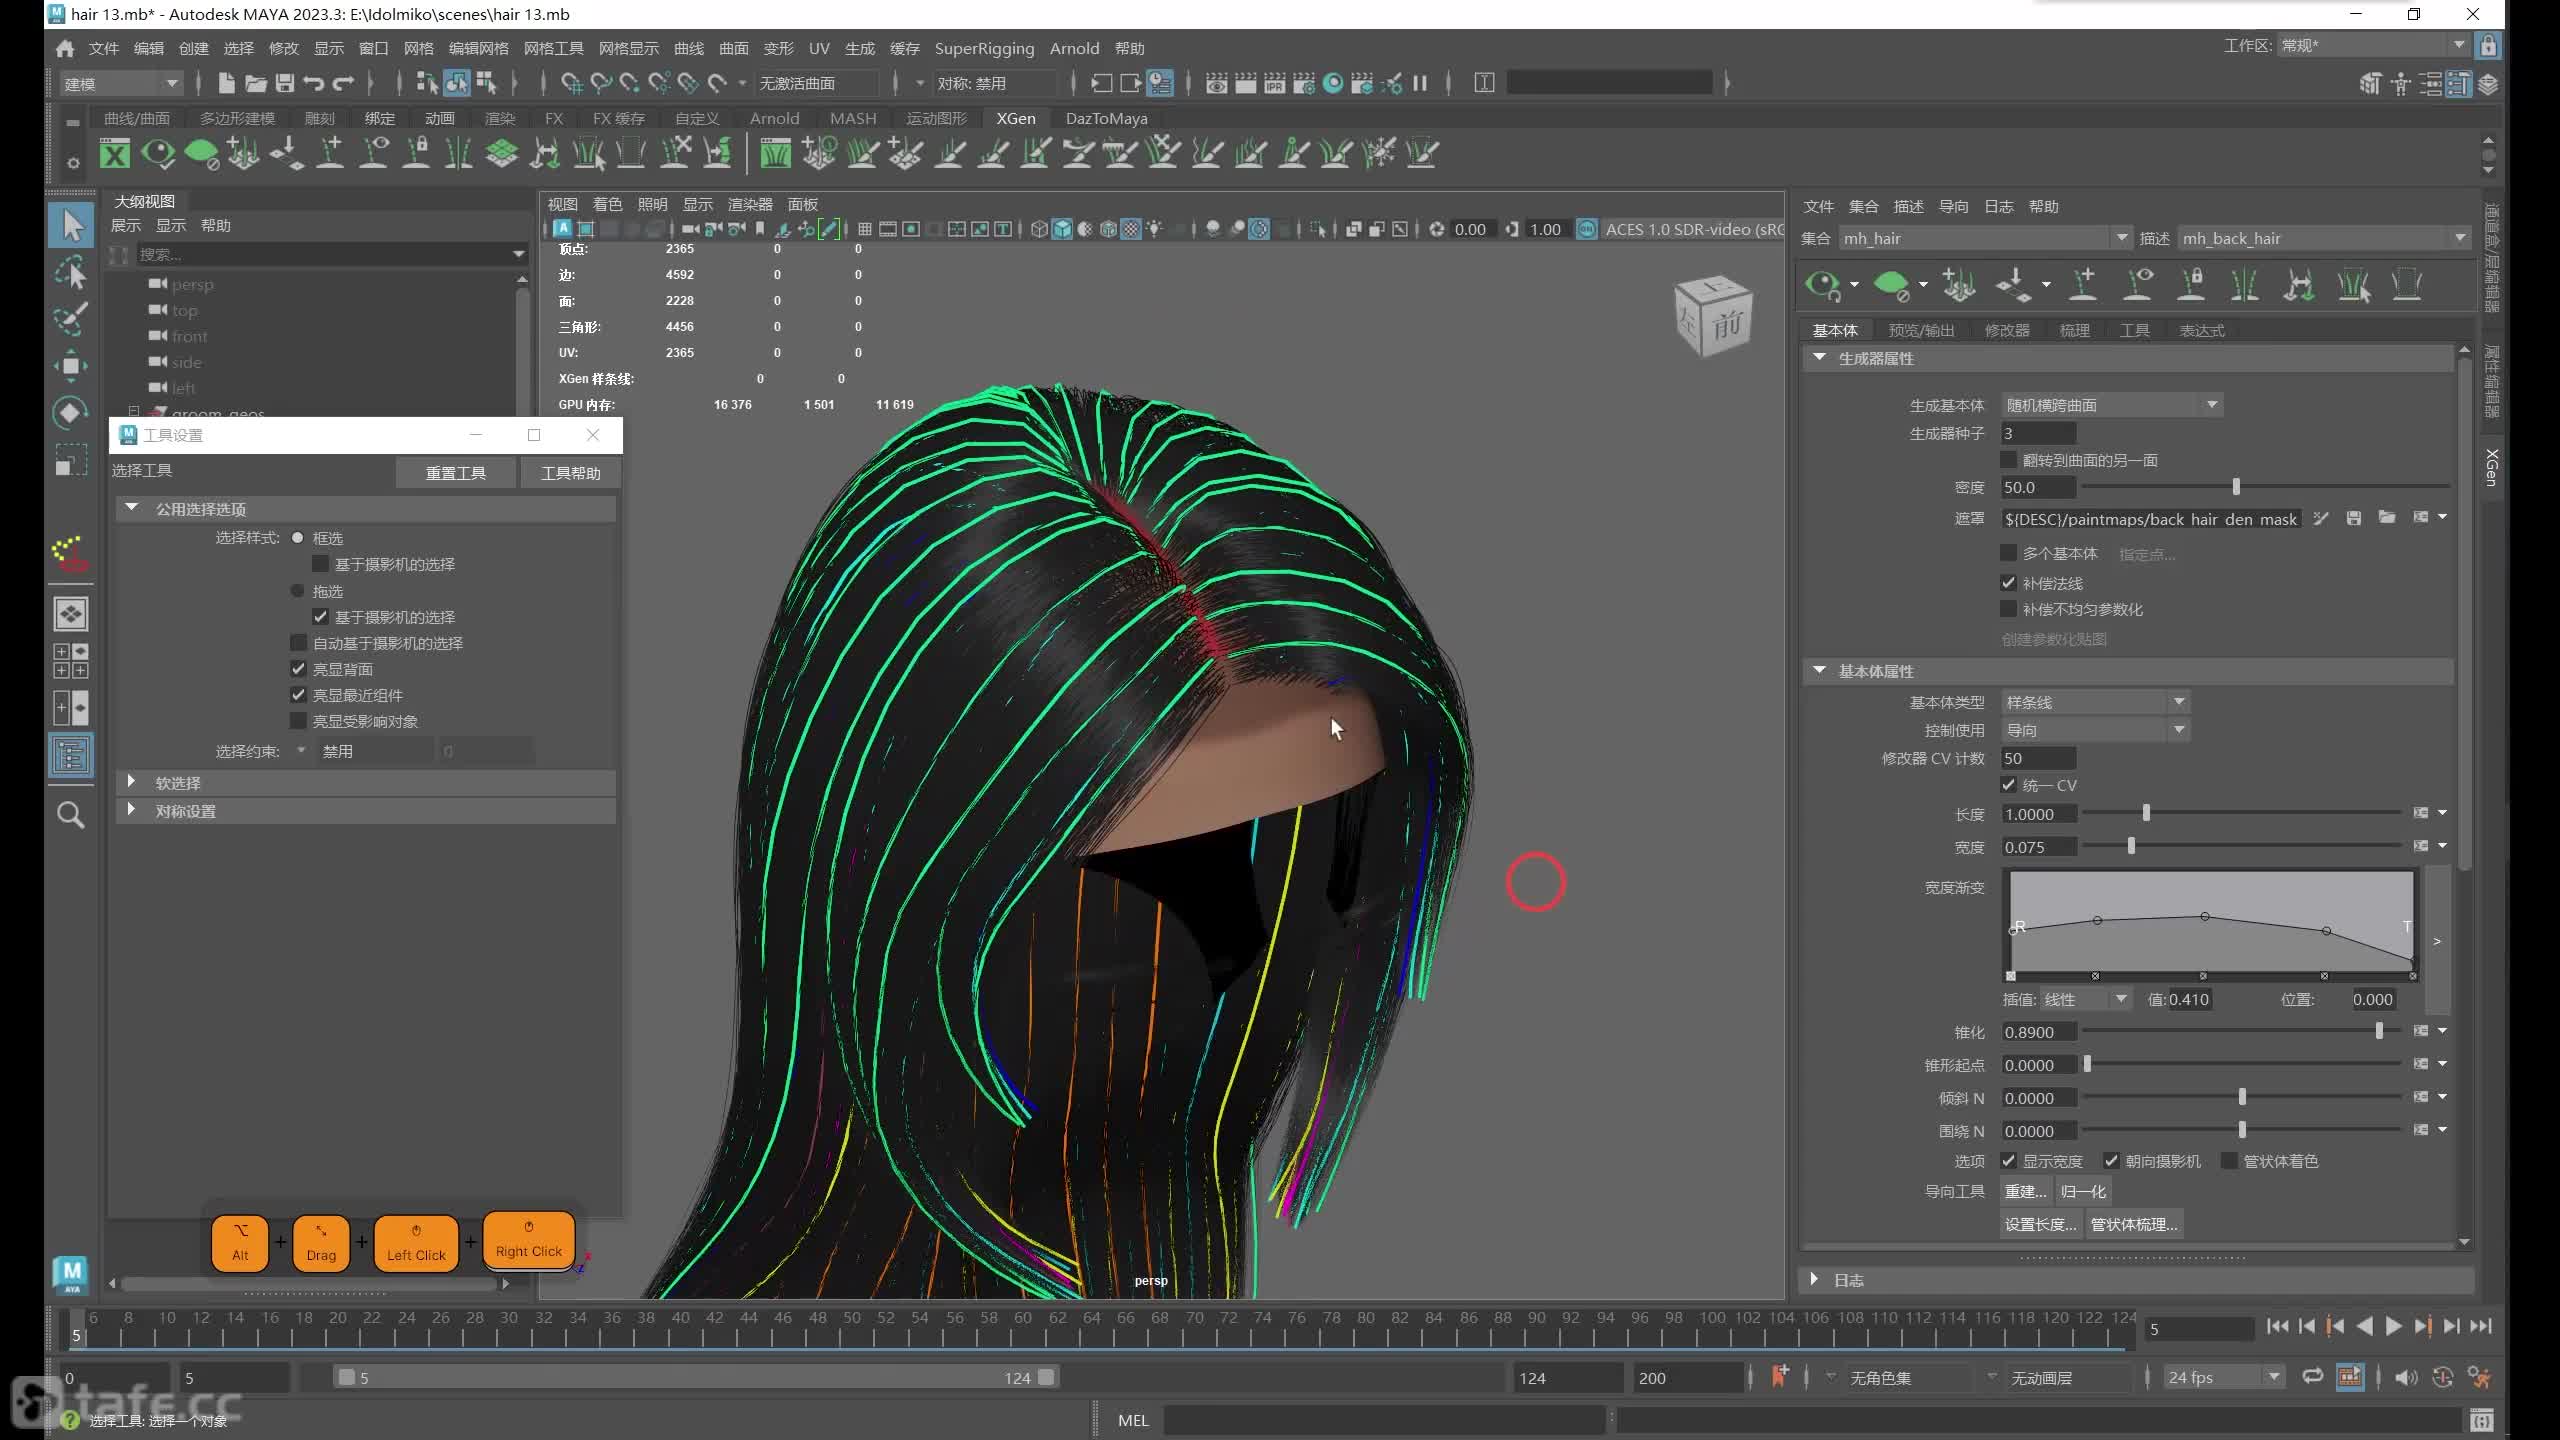Choose the Rotate tool in toolbox
2560x1440 pixels.
pyautogui.click(x=71, y=412)
